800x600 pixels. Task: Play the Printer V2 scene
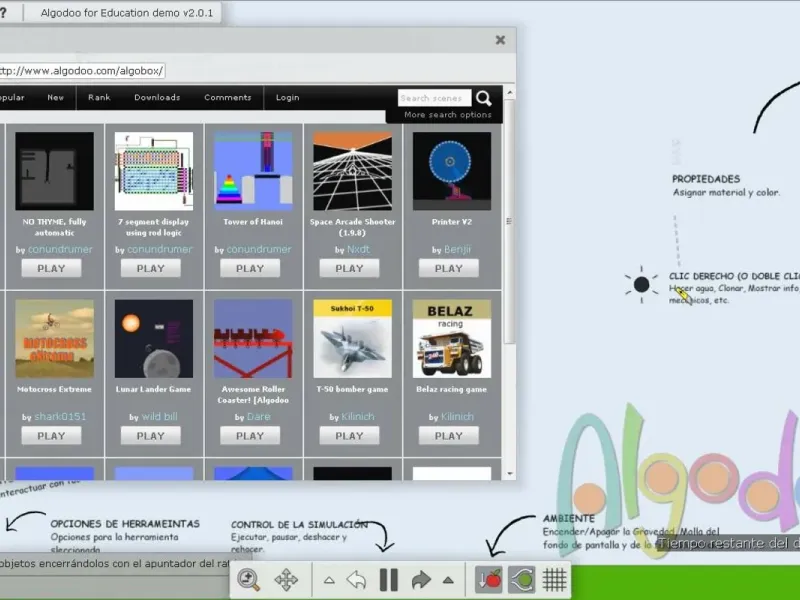coord(449,268)
